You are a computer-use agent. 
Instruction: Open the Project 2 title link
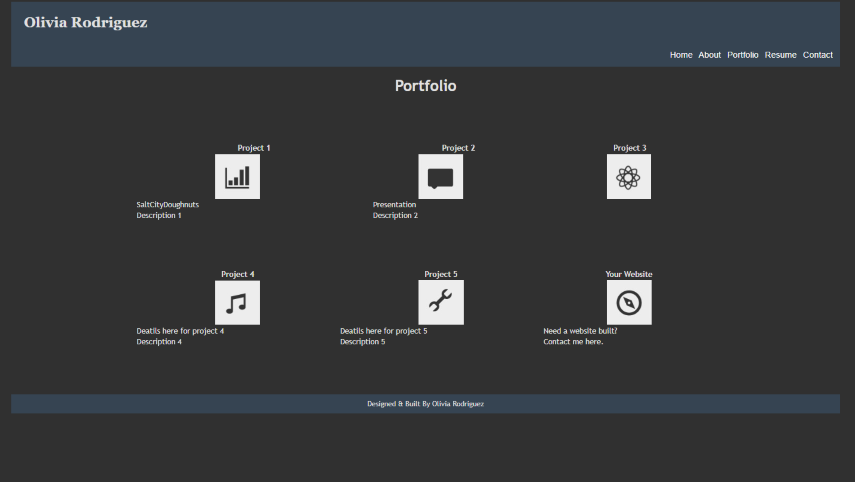(x=458, y=148)
